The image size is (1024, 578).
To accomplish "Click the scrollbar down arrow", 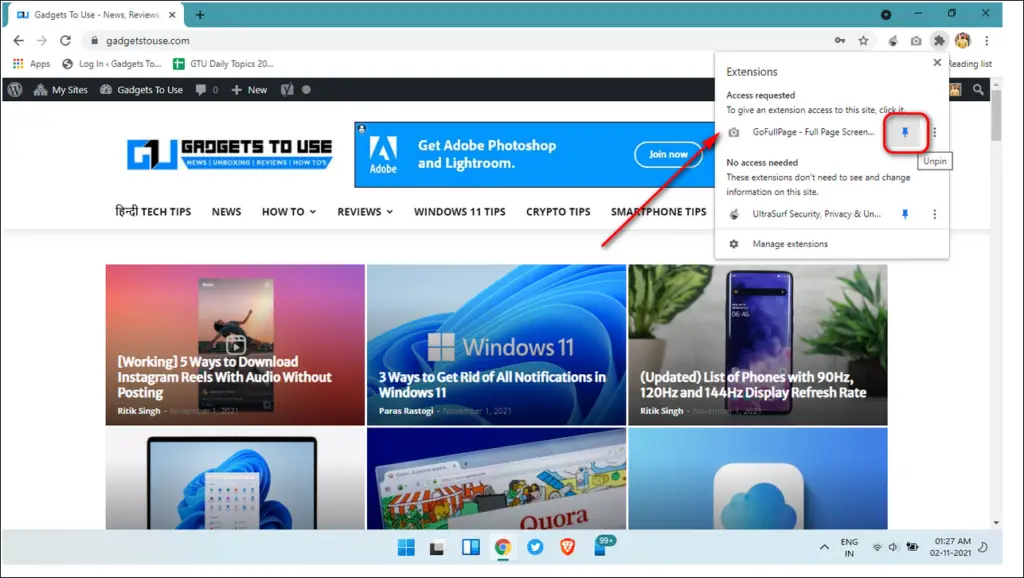I will 996,522.
